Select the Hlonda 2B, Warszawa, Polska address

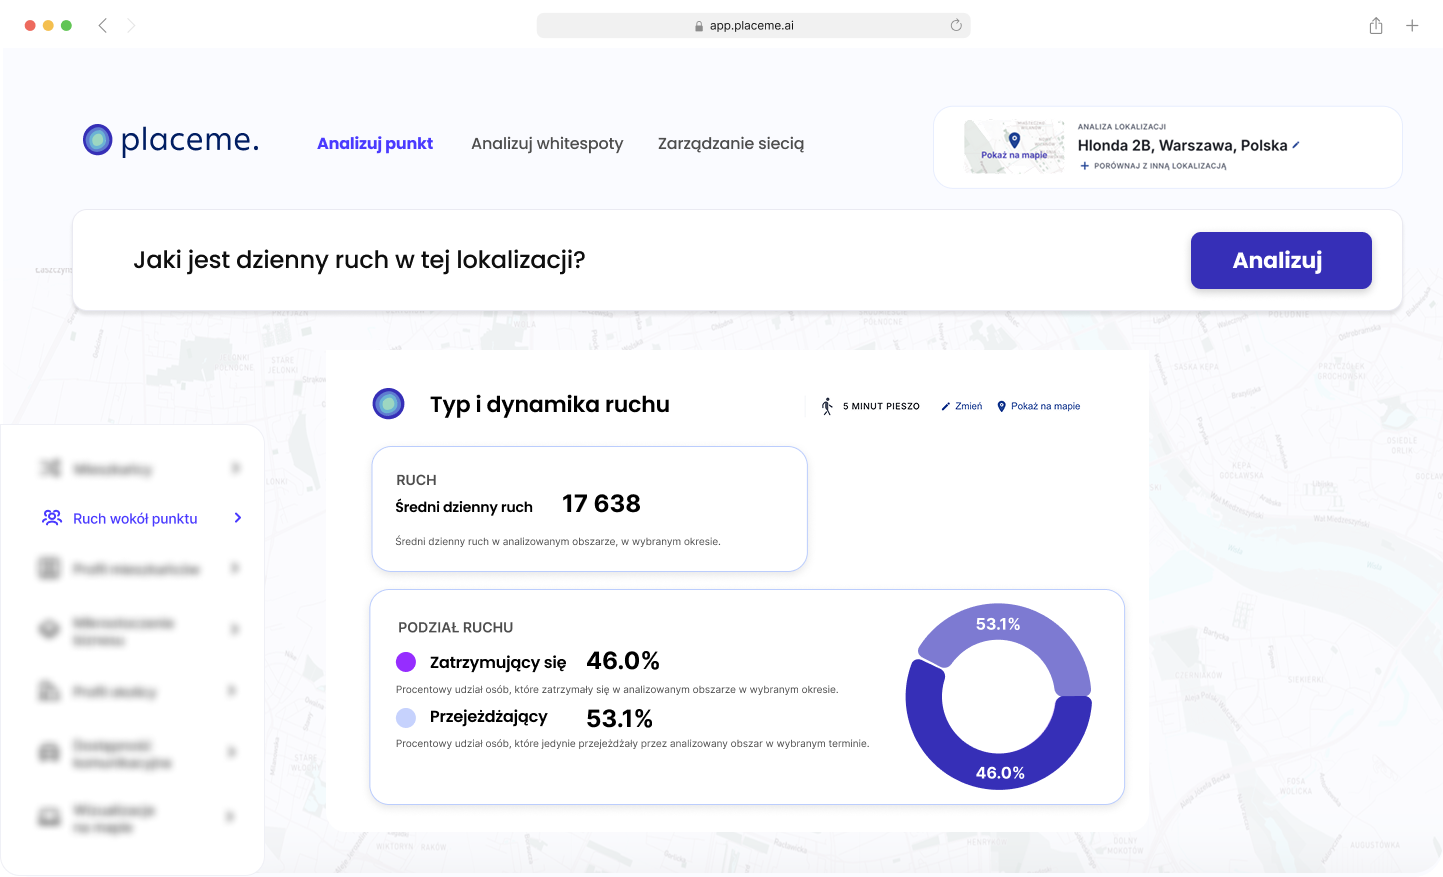pos(1182,145)
